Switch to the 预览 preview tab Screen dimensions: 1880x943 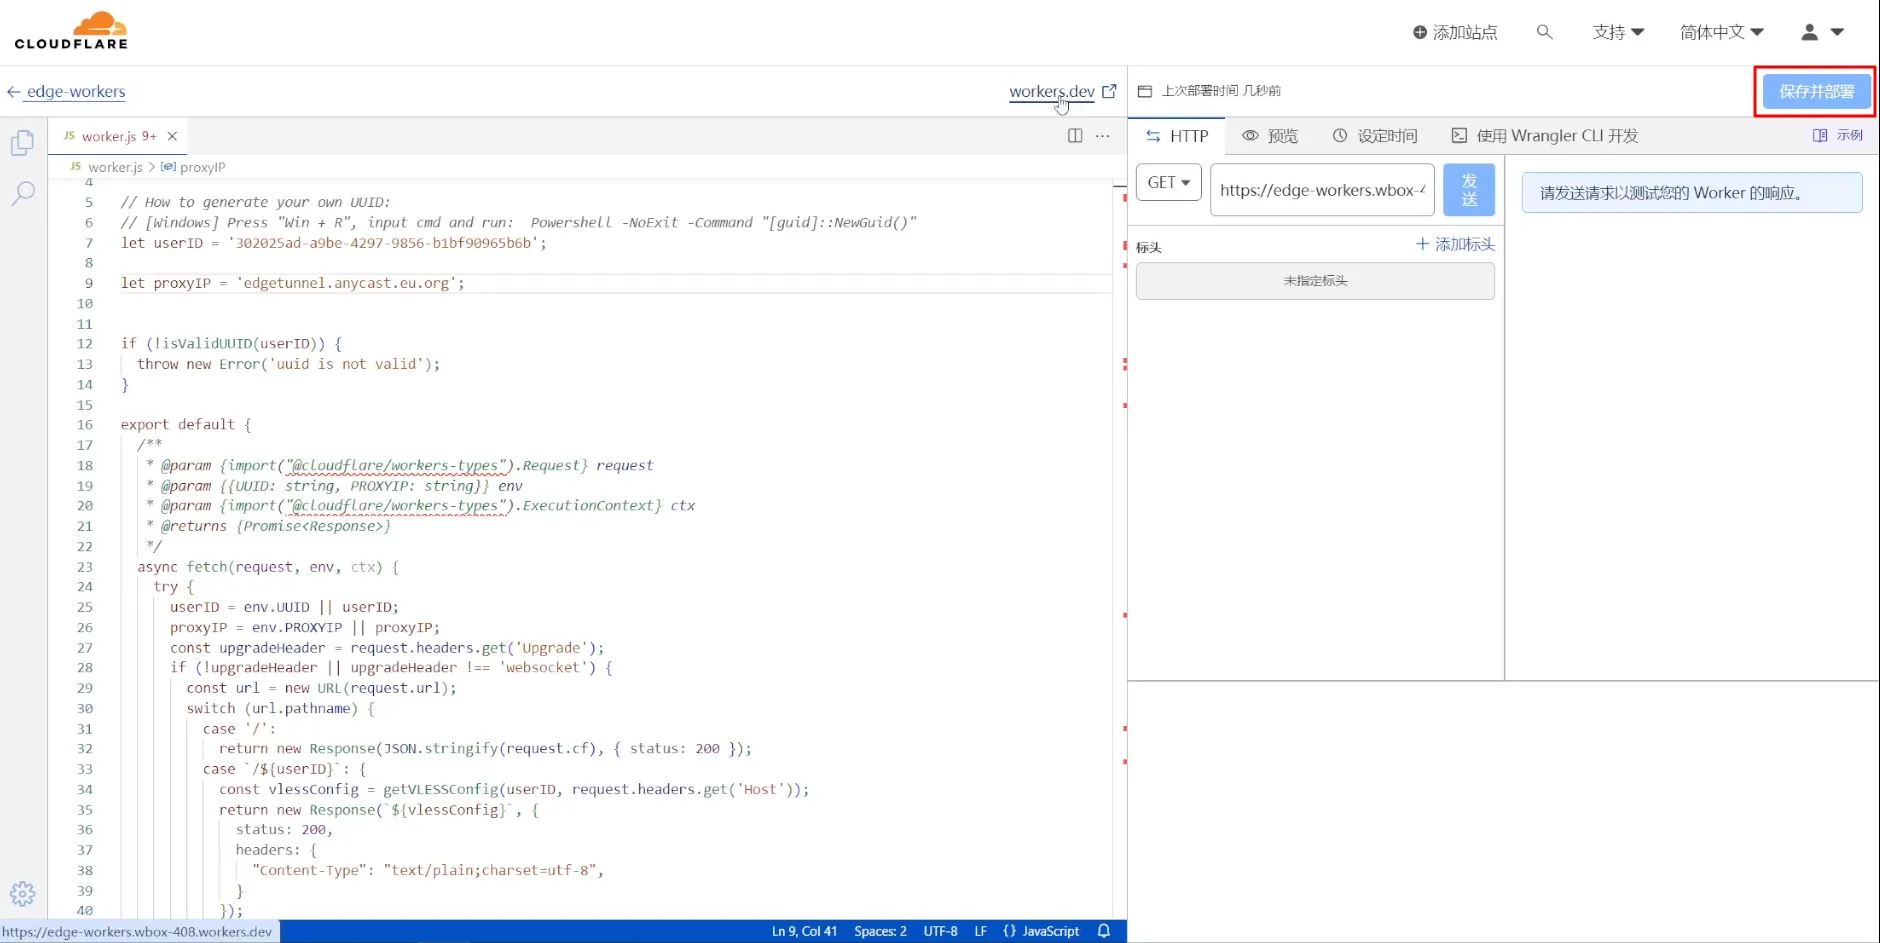click(1270, 136)
